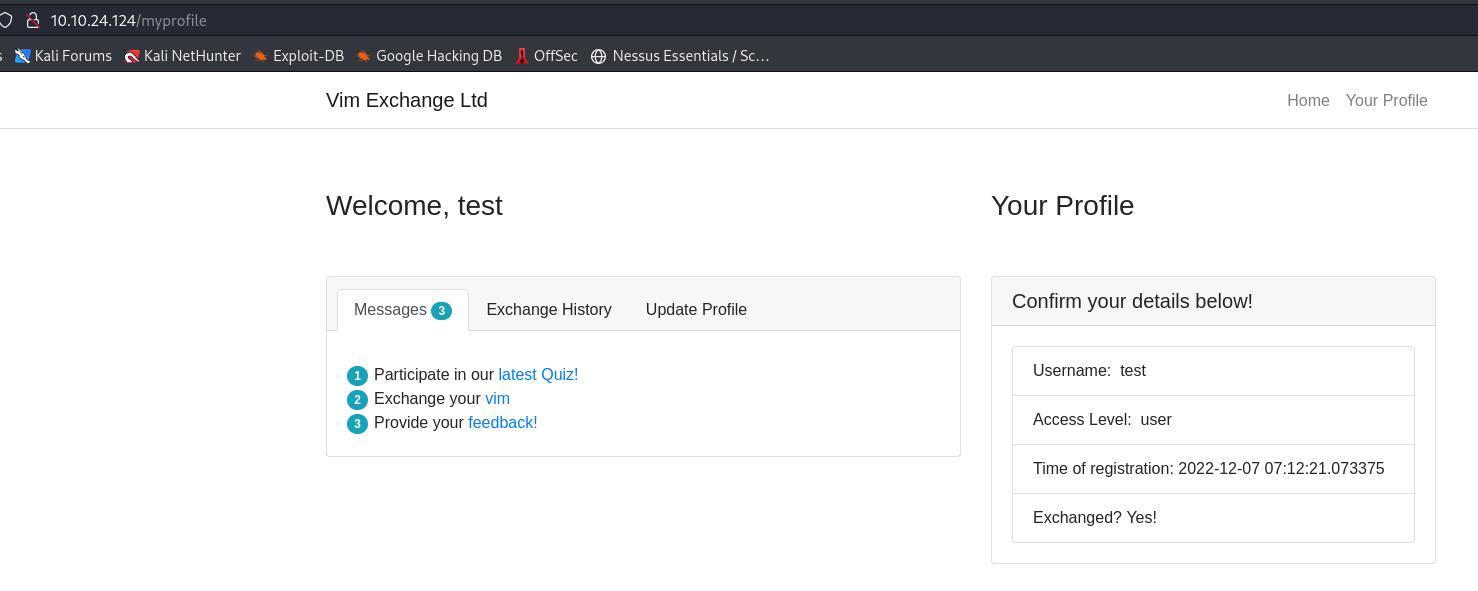Screen dimensions: 1478x591
Task: Open the latest Quiz link
Action: coord(538,375)
